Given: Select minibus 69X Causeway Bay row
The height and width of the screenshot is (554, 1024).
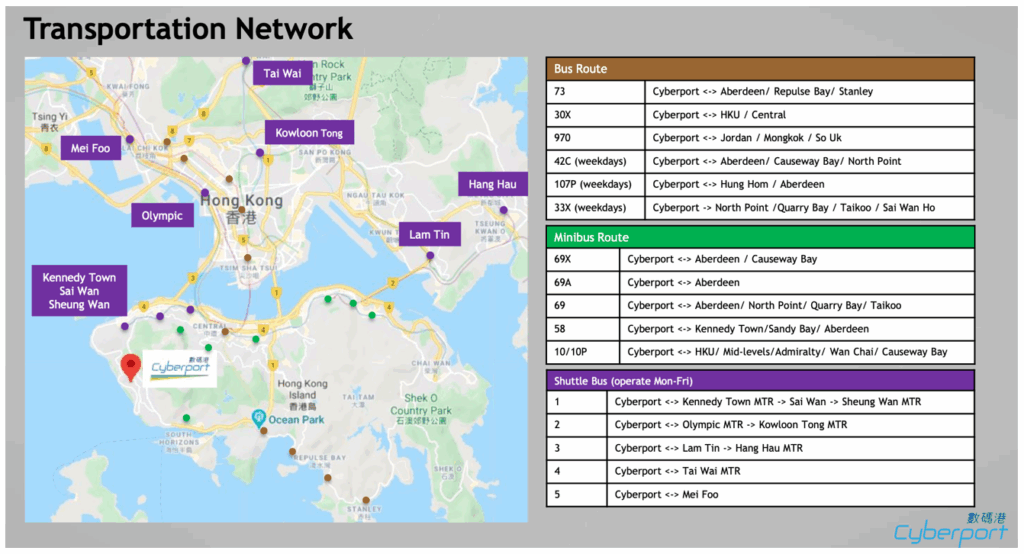Looking at the screenshot, I should coord(760,260).
